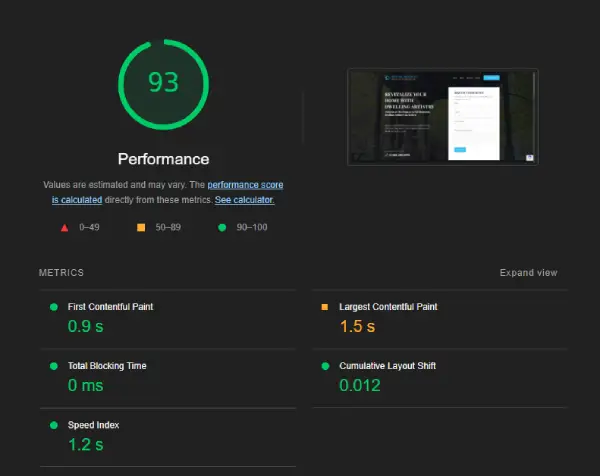Click the green dot beside Total Blocking Time
Image resolution: width=600 pixels, height=476 pixels.
pos(53,366)
